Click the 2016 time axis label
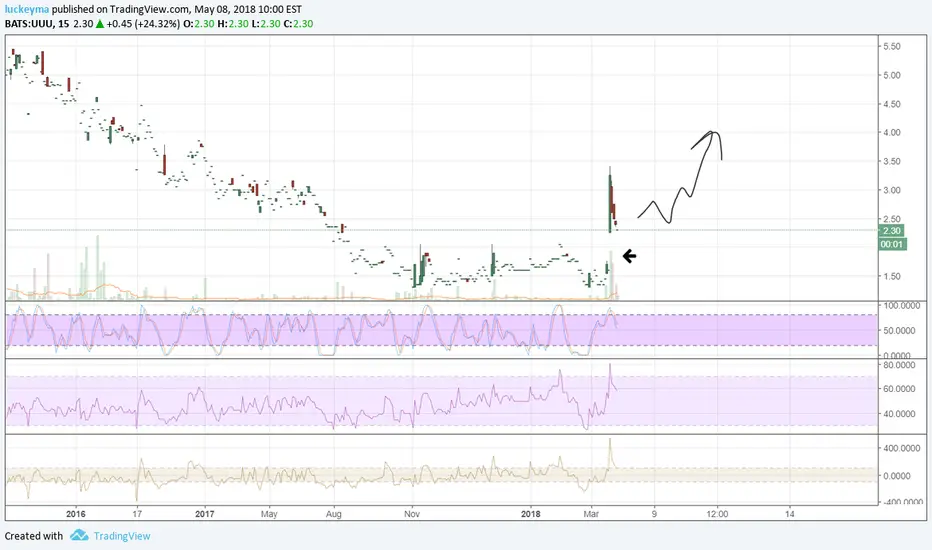This screenshot has width=932, height=550. pos(75,514)
